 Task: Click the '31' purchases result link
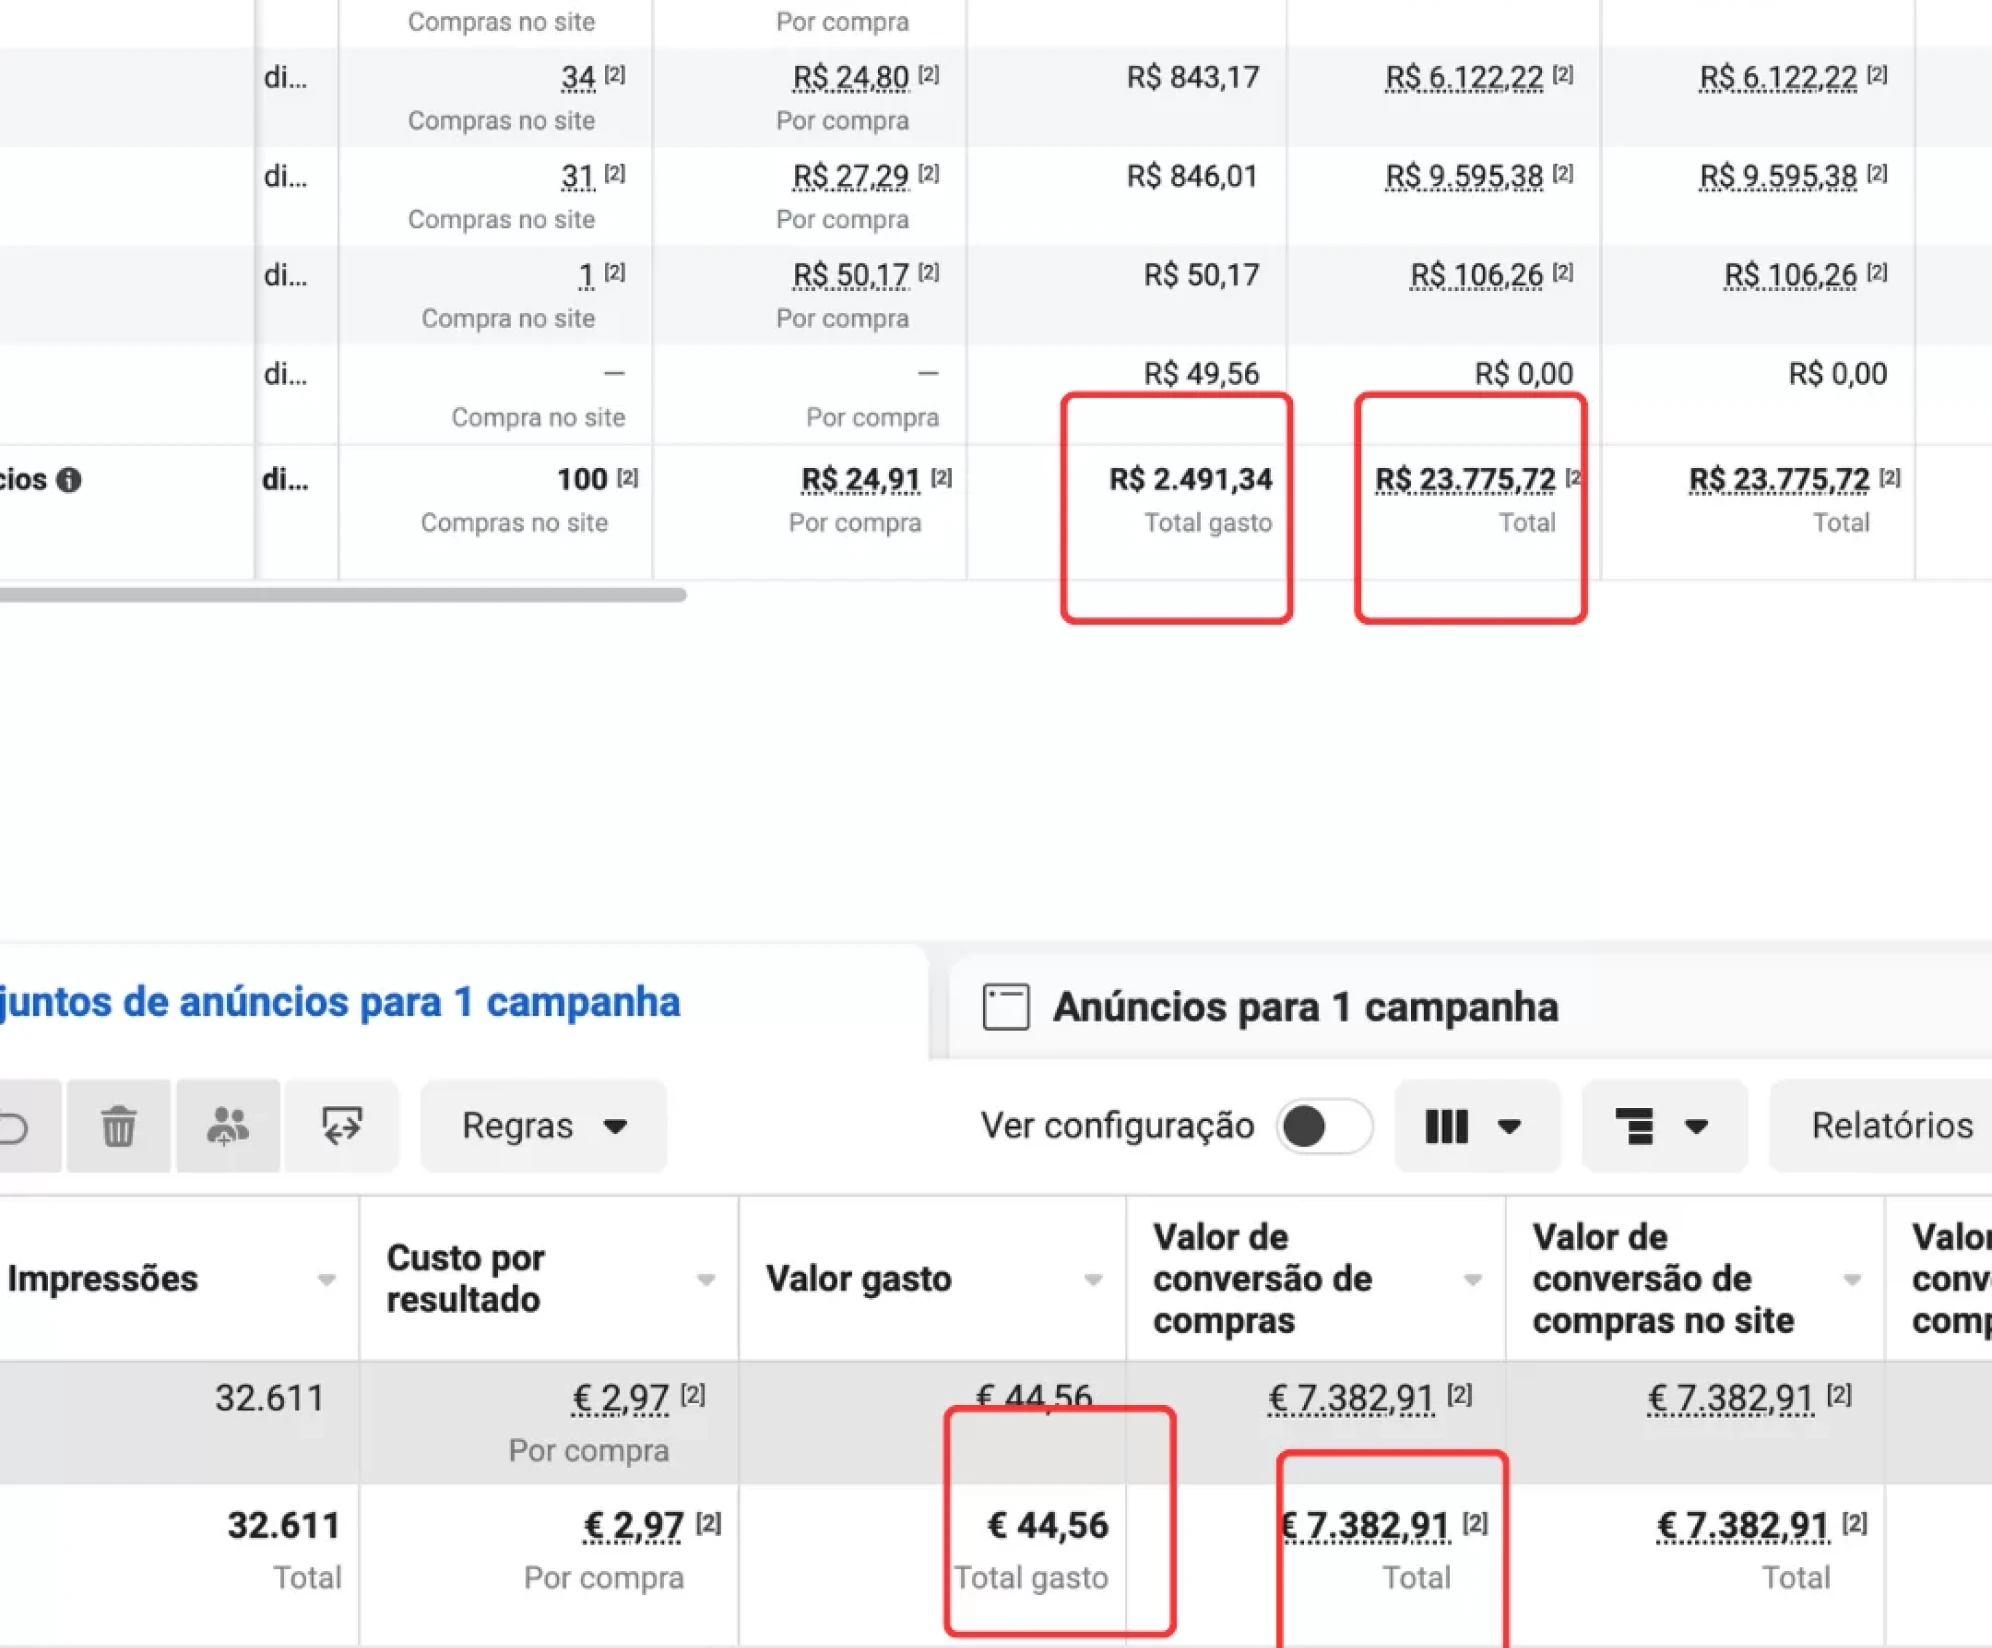pyautogui.click(x=578, y=176)
